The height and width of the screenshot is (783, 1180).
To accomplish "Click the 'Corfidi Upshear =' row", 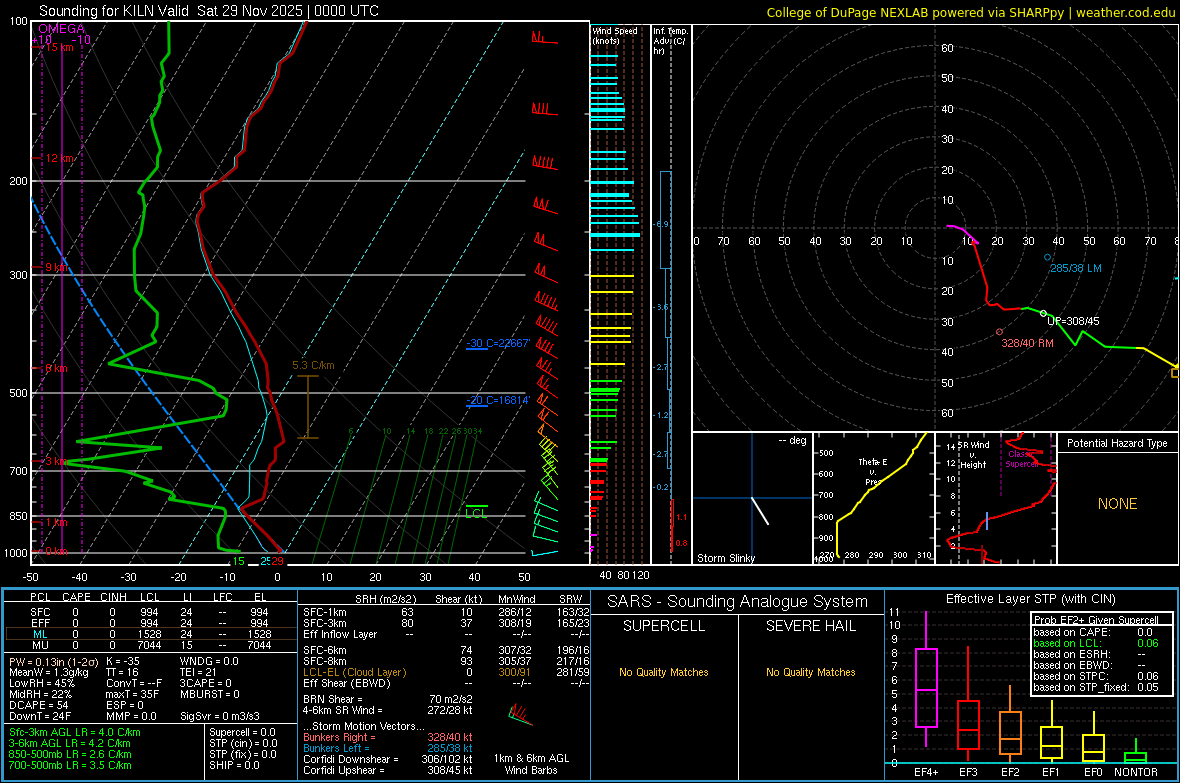I will coord(388,770).
